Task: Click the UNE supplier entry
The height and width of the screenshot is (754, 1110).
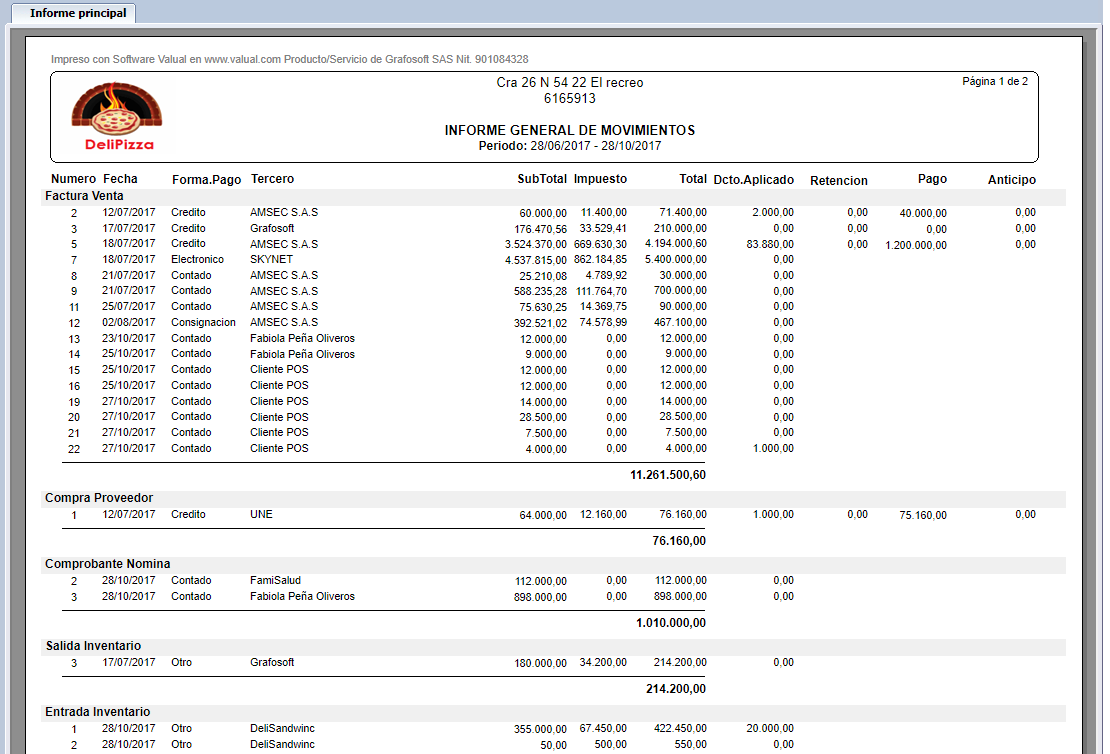Action: coord(261,515)
